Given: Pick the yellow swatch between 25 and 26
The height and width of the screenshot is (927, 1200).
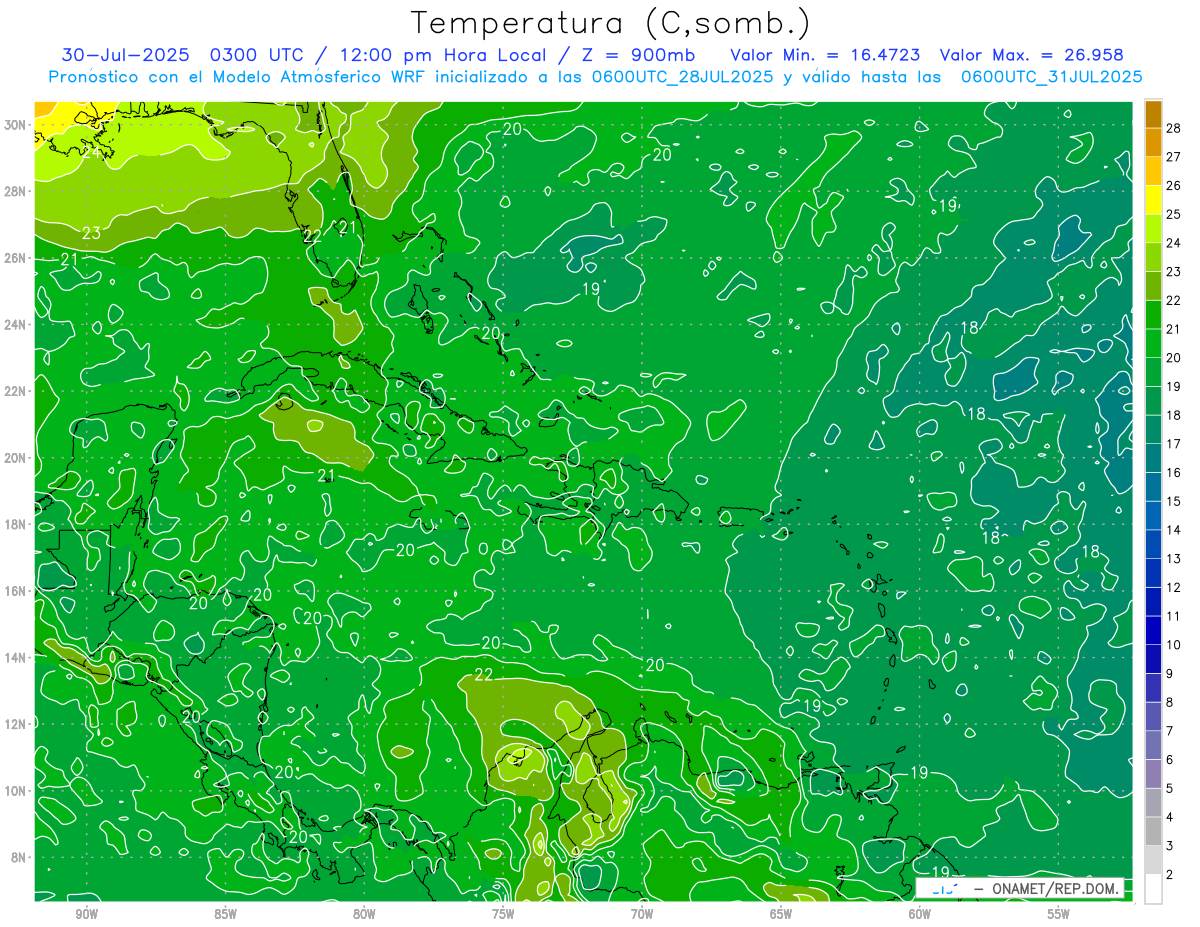Looking at the screenshot, I should click(1153, 201).
